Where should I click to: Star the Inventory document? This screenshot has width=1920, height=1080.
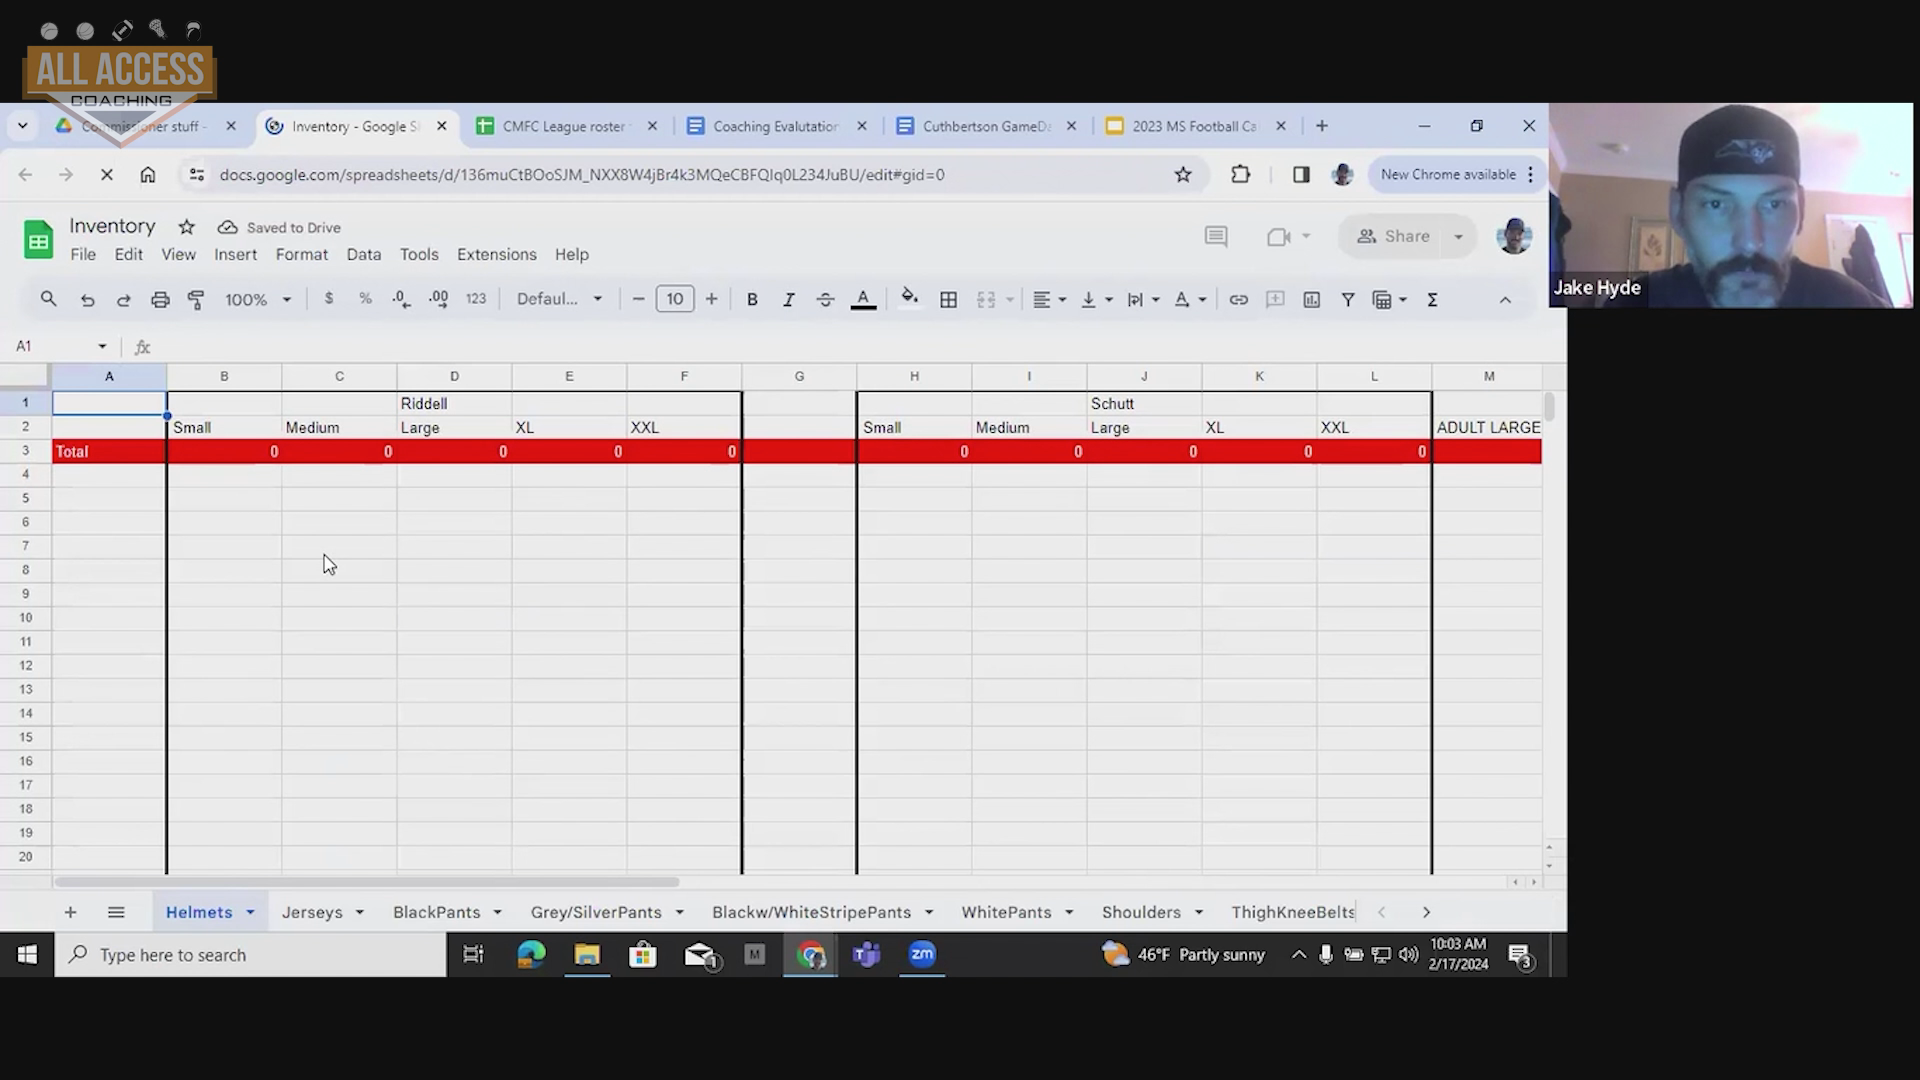(186, 227)
